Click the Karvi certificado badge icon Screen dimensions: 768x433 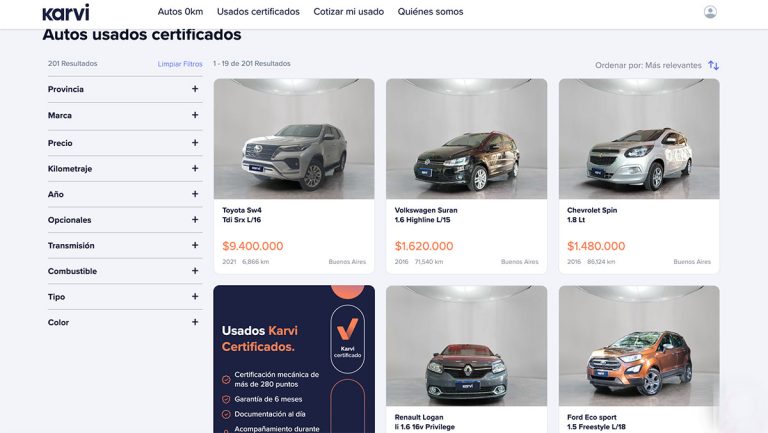tap(347, 338)
